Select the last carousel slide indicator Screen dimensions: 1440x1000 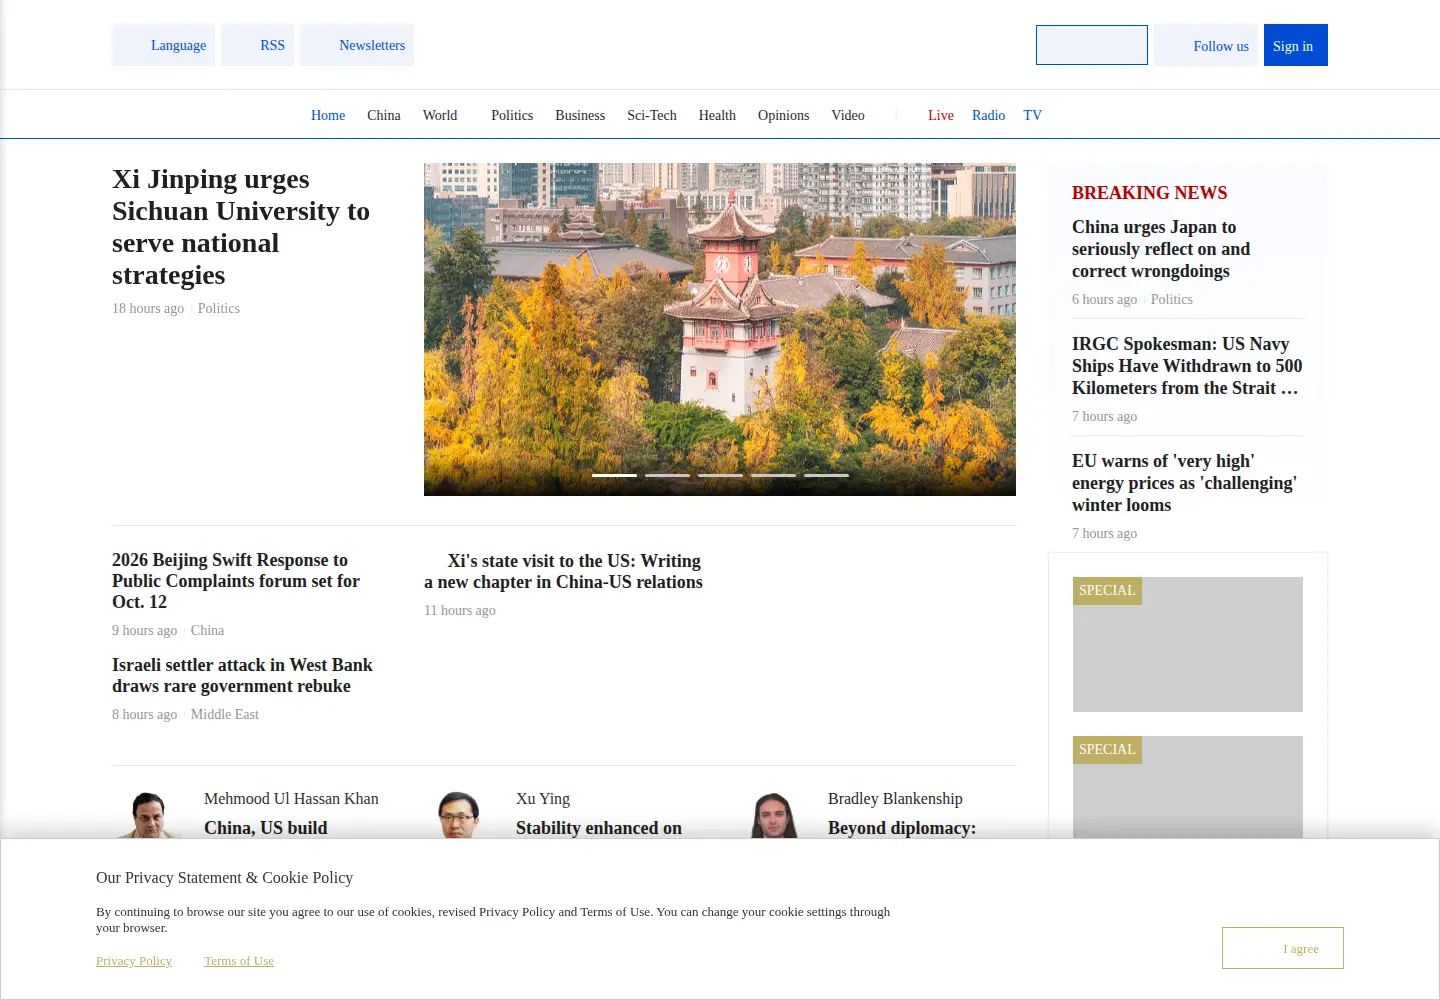point(826,475)
